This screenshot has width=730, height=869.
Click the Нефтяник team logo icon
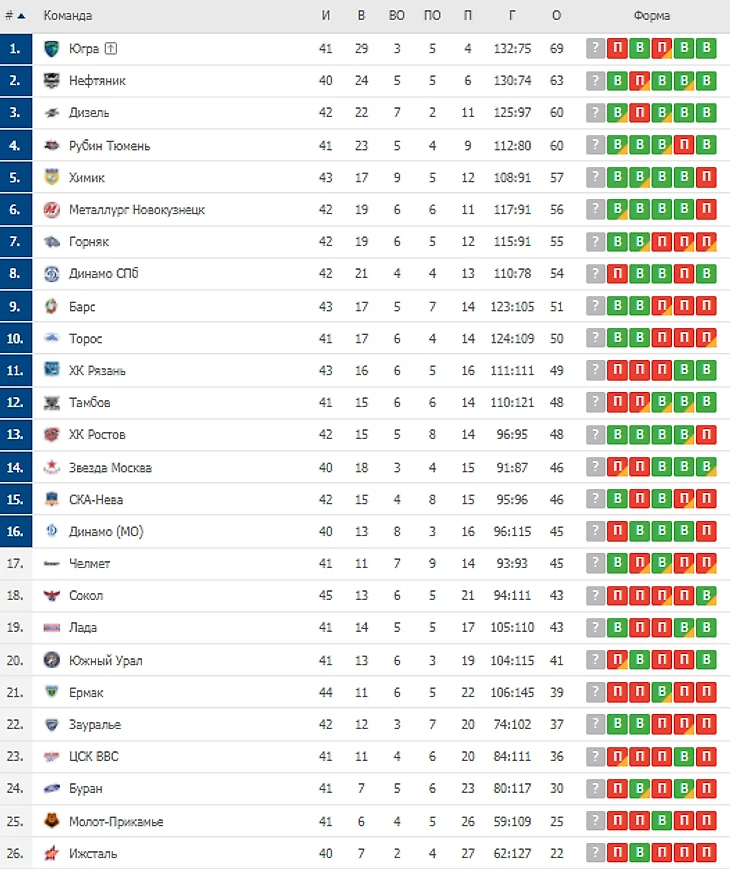coord(52,81)
